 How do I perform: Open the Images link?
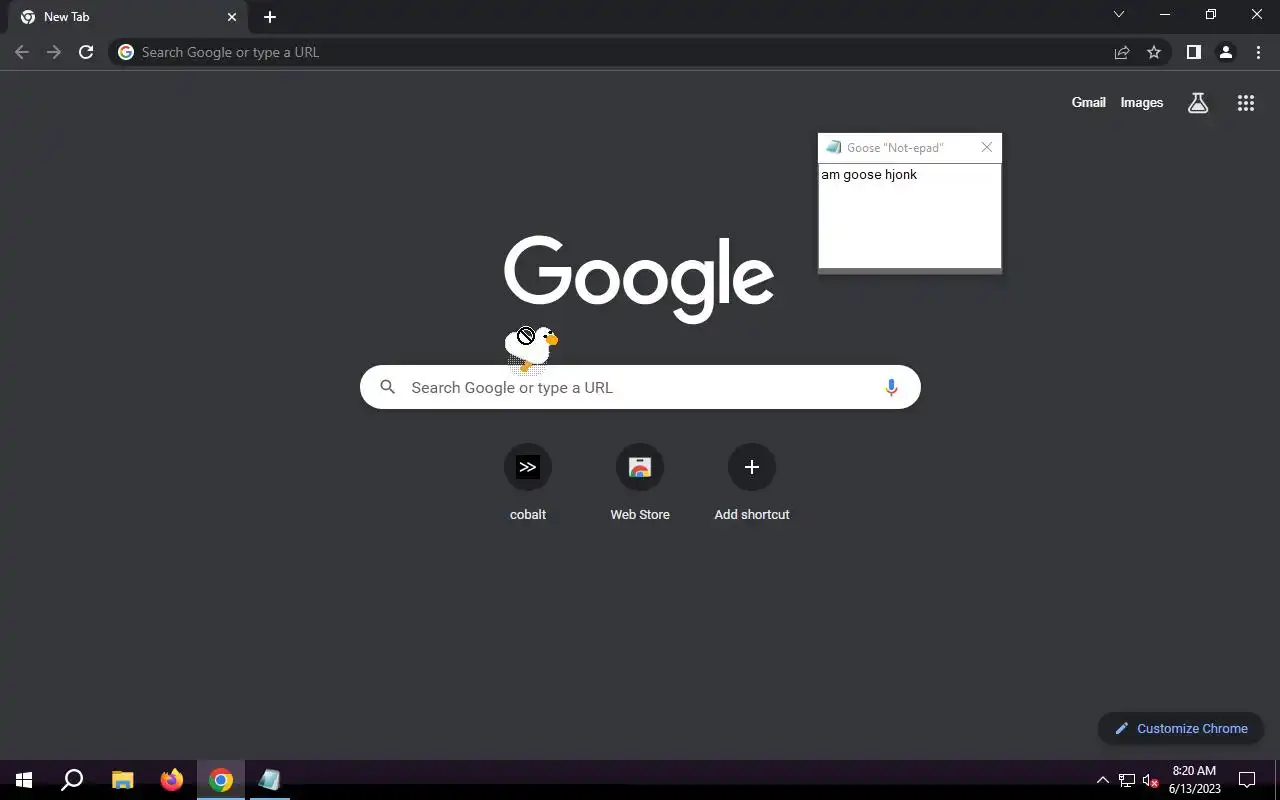coord(1142,102)
